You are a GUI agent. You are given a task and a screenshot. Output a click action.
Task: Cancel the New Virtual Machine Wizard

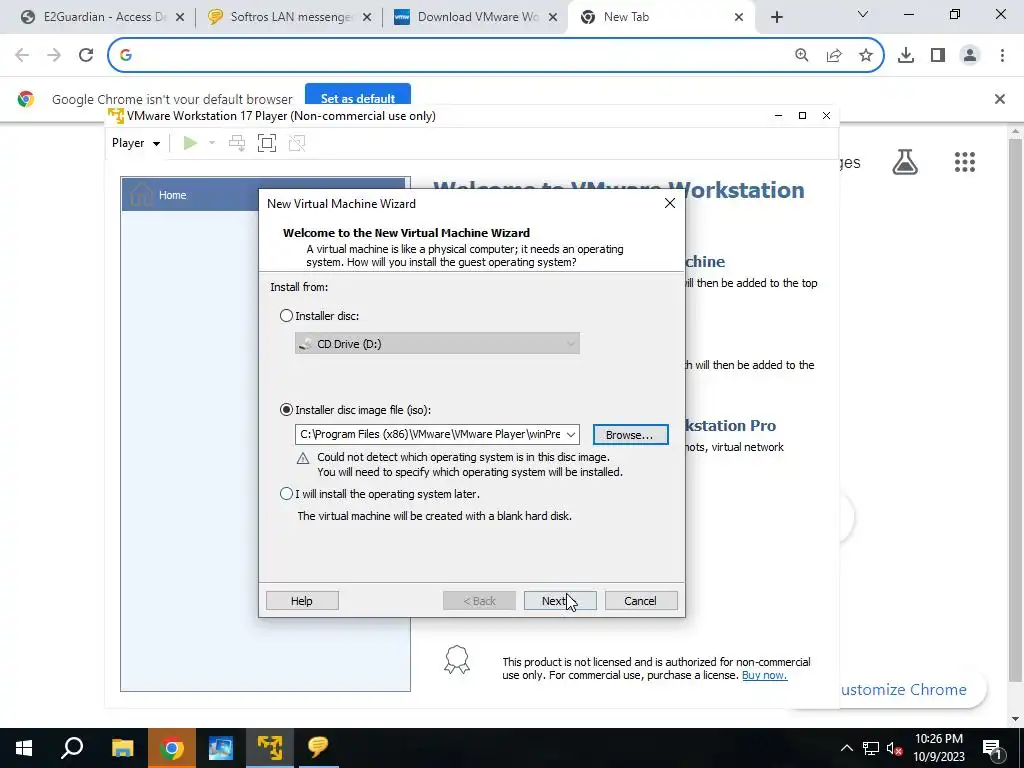click(x=641, y=601)
